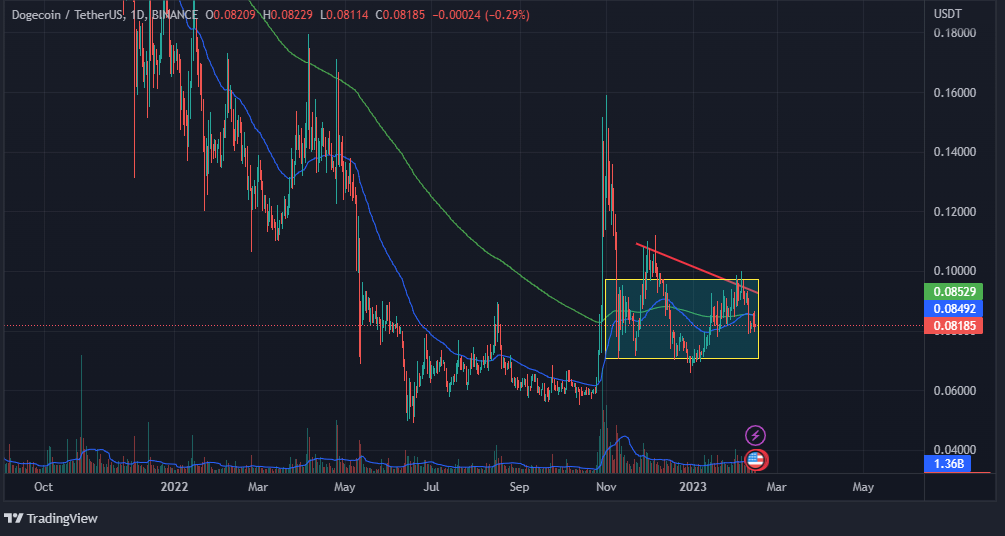Click the Nov label on time axis

pyautogui.click(x=606, y=487)
